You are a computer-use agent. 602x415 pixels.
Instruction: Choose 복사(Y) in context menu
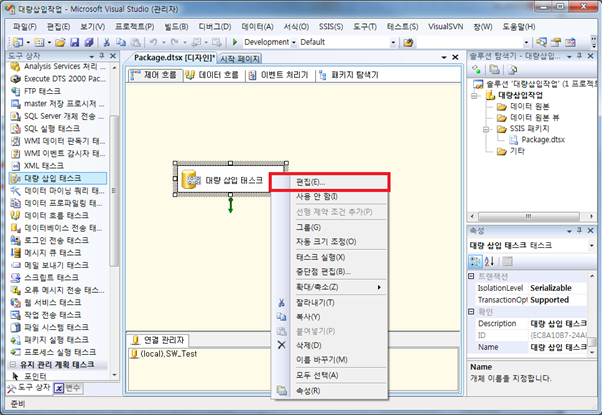(330, 317)
